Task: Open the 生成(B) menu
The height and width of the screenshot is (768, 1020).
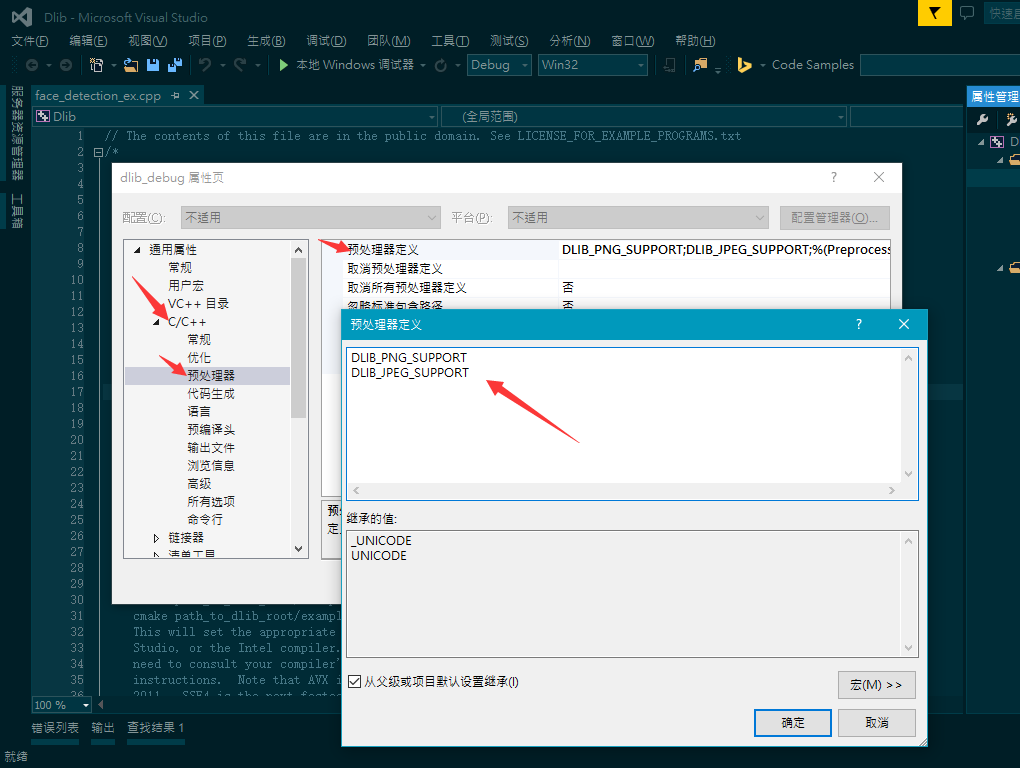Action: click(267, 41)
